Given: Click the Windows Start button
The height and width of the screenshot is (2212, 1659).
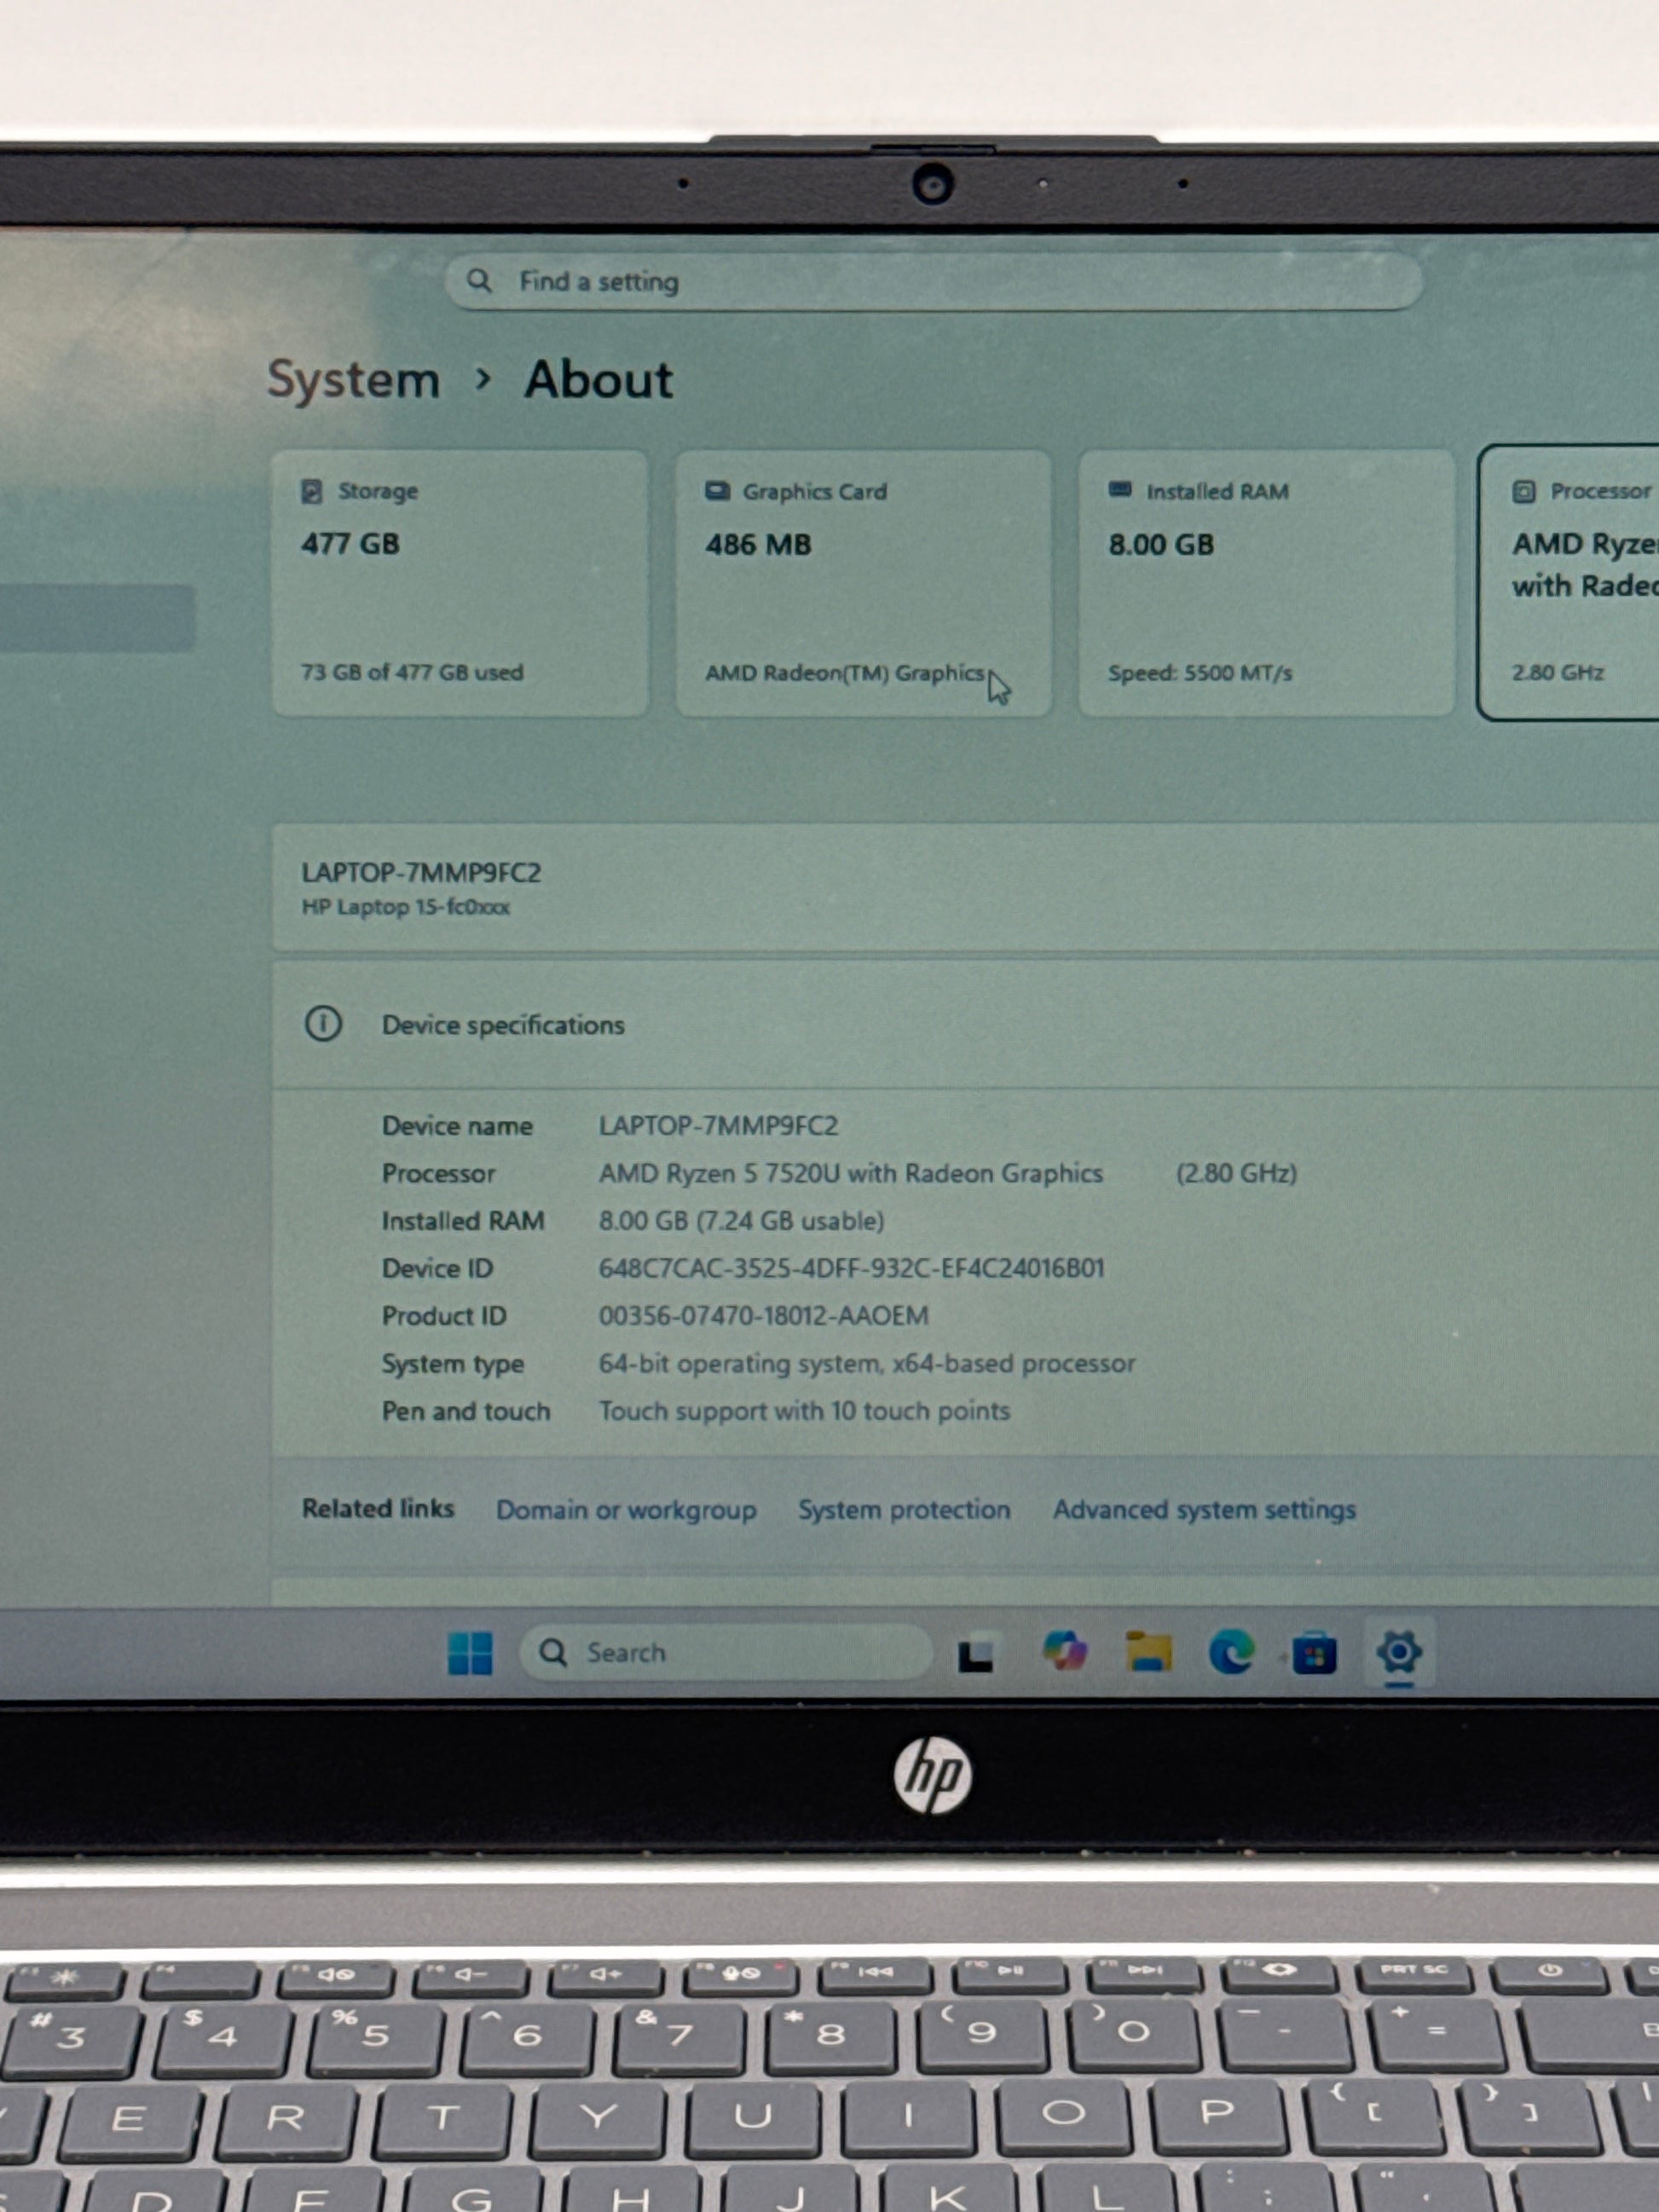Looking at the screenshot, I should 469,1652.
